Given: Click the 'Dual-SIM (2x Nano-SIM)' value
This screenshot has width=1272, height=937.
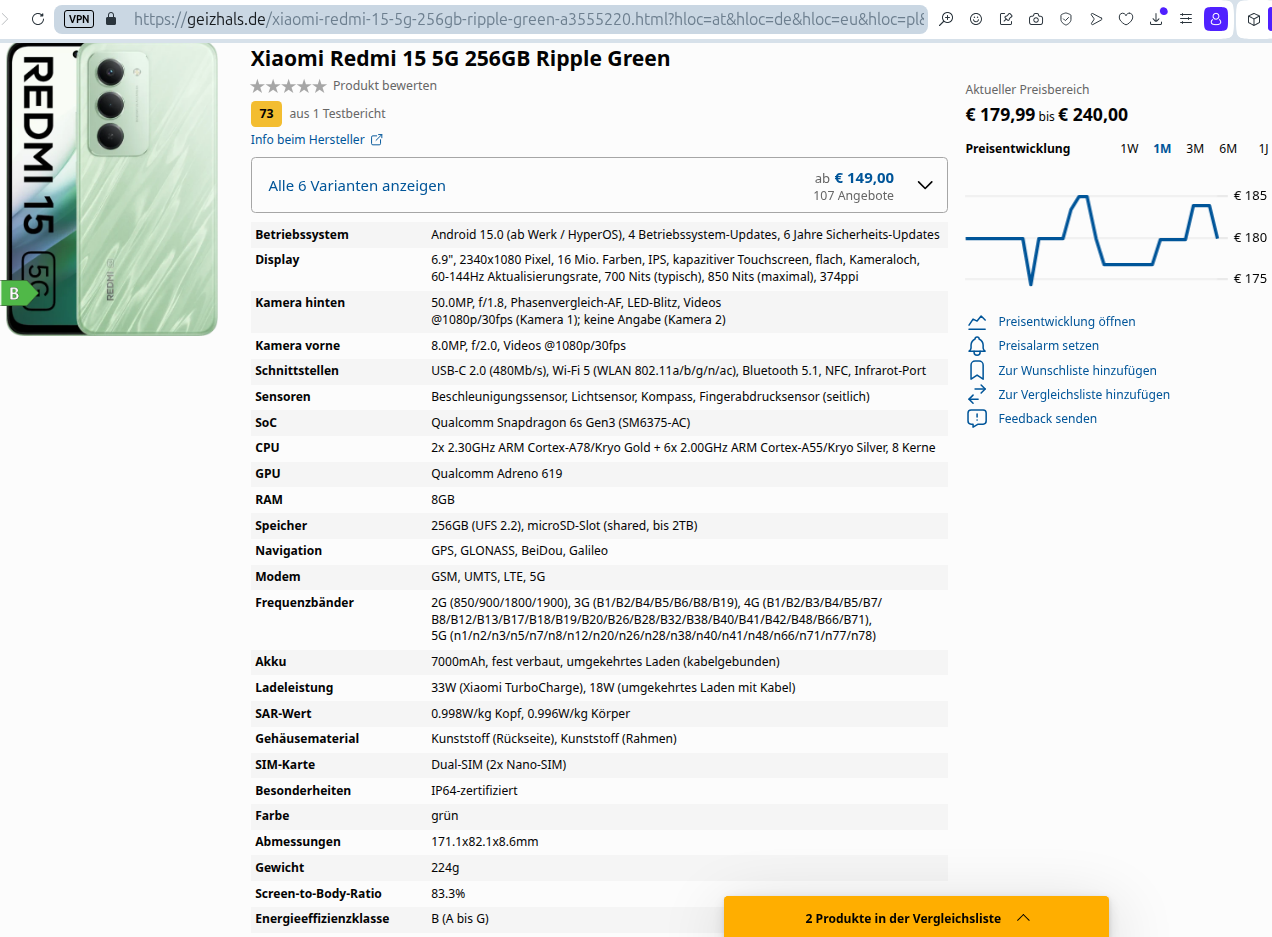Looking at the screenshot, I should (x=498, y=765).
